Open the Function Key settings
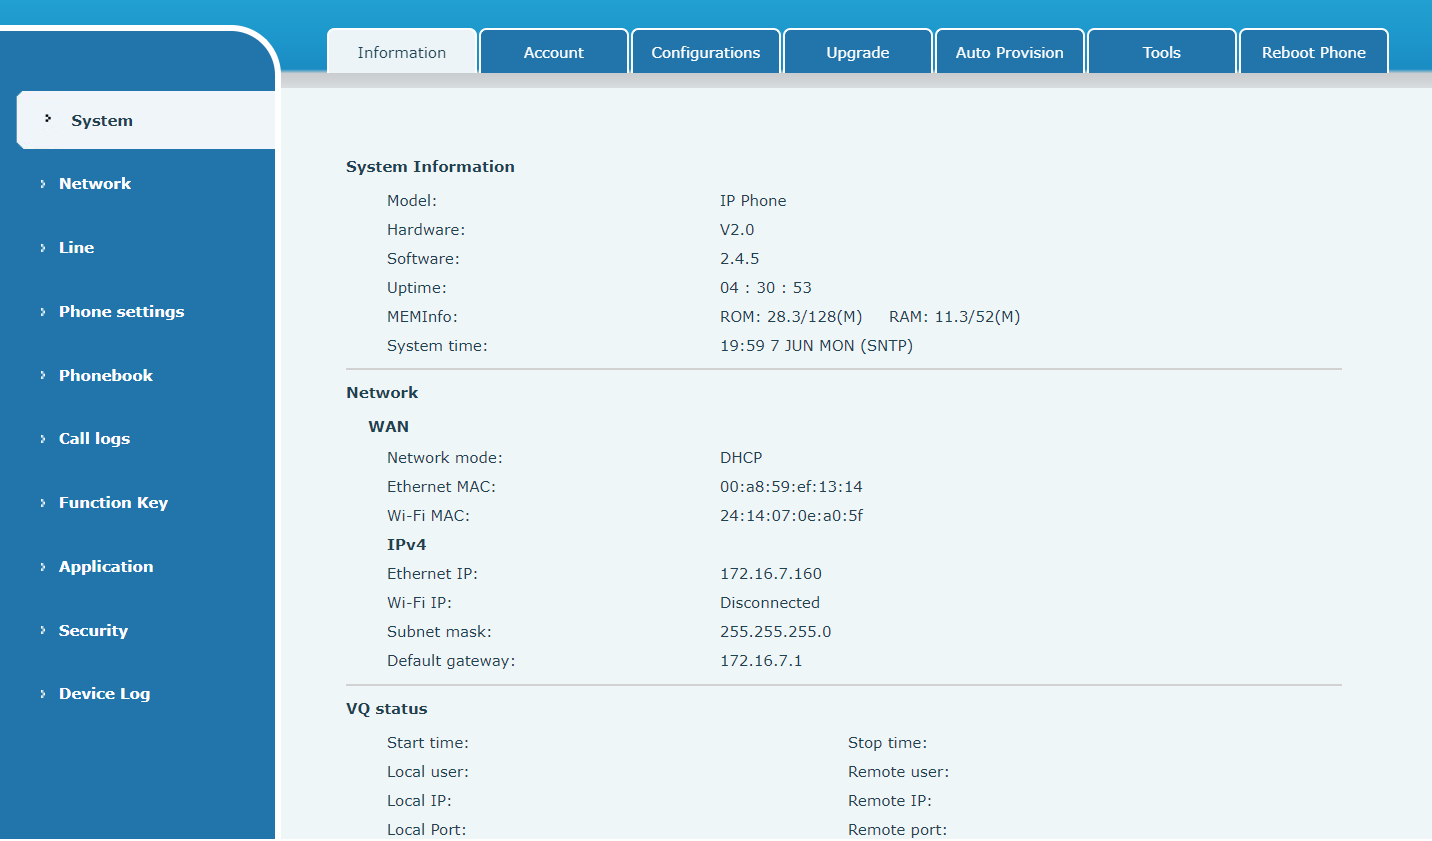The image size is (1432, 841). [113, 502]
